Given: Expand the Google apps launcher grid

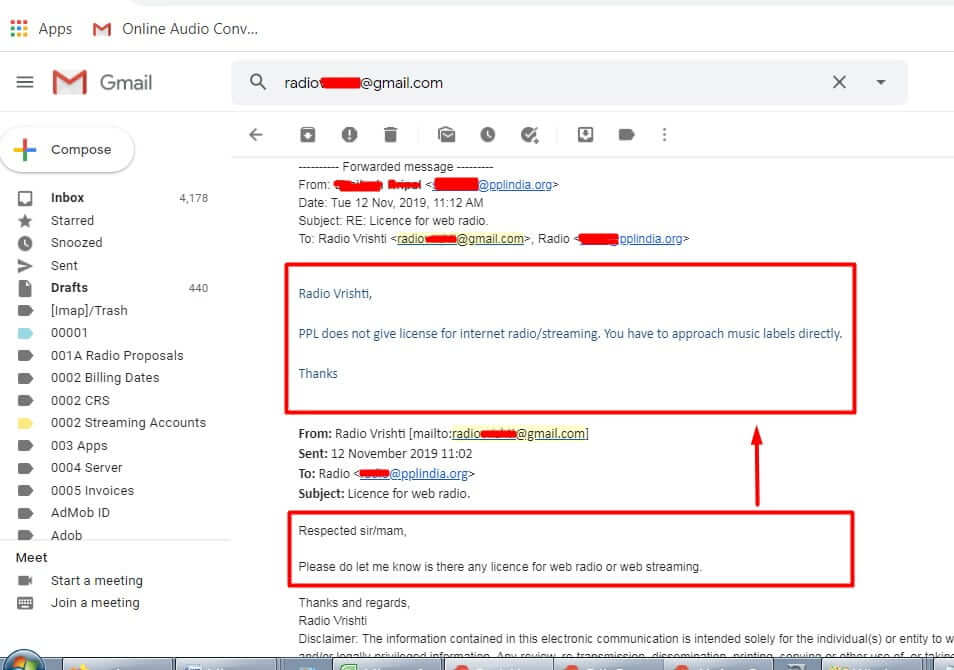Looking at the screenshot, I should 18,28.
